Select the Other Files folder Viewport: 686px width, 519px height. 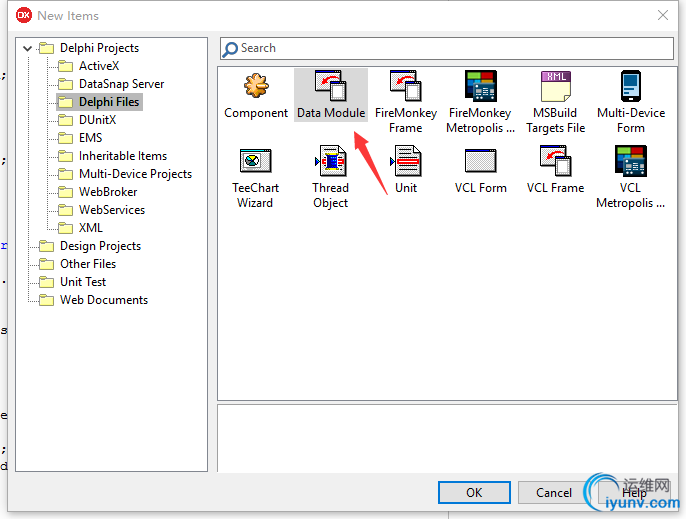pos(77,264)
